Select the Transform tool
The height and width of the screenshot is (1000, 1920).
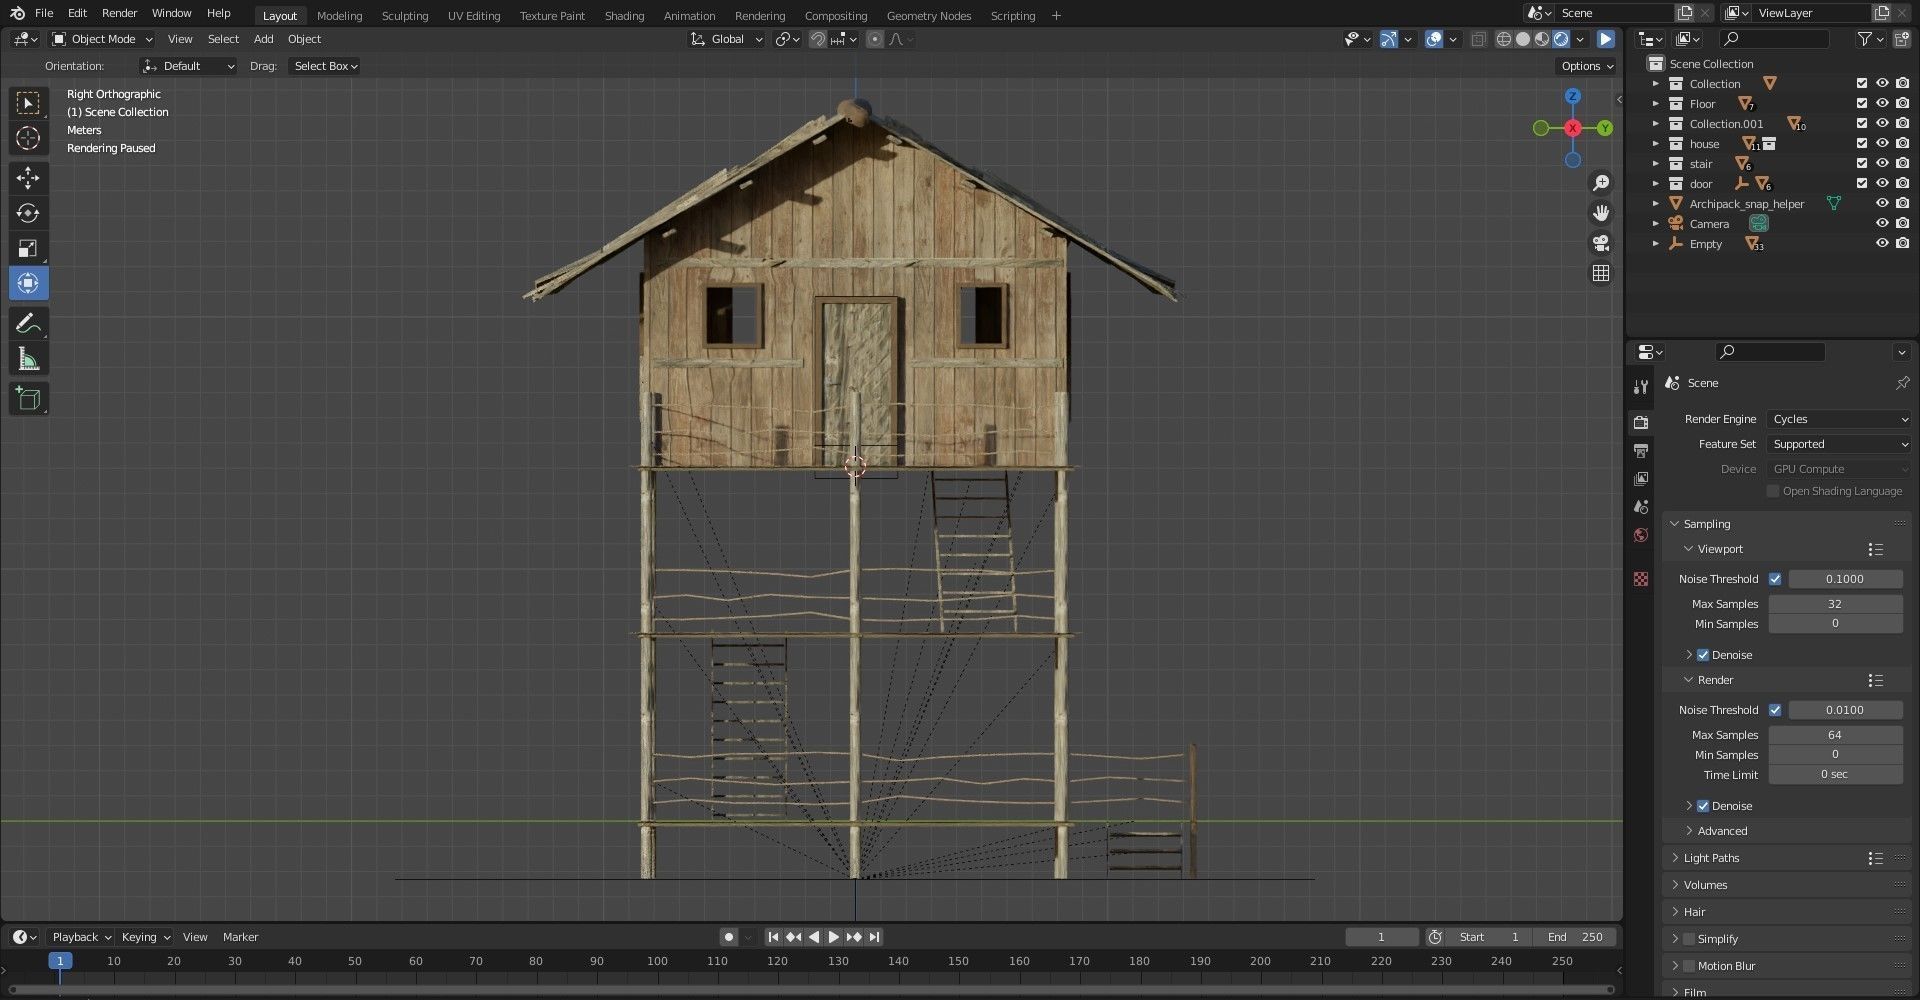(x=28, y=283)
